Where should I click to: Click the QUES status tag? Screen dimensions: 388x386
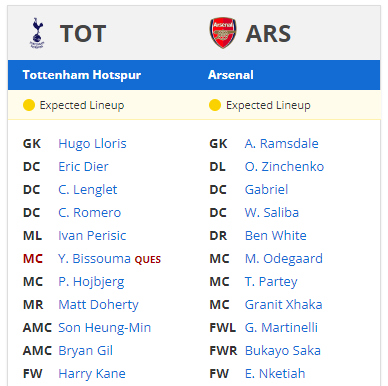pyautogui.click(x=148, y=260)
